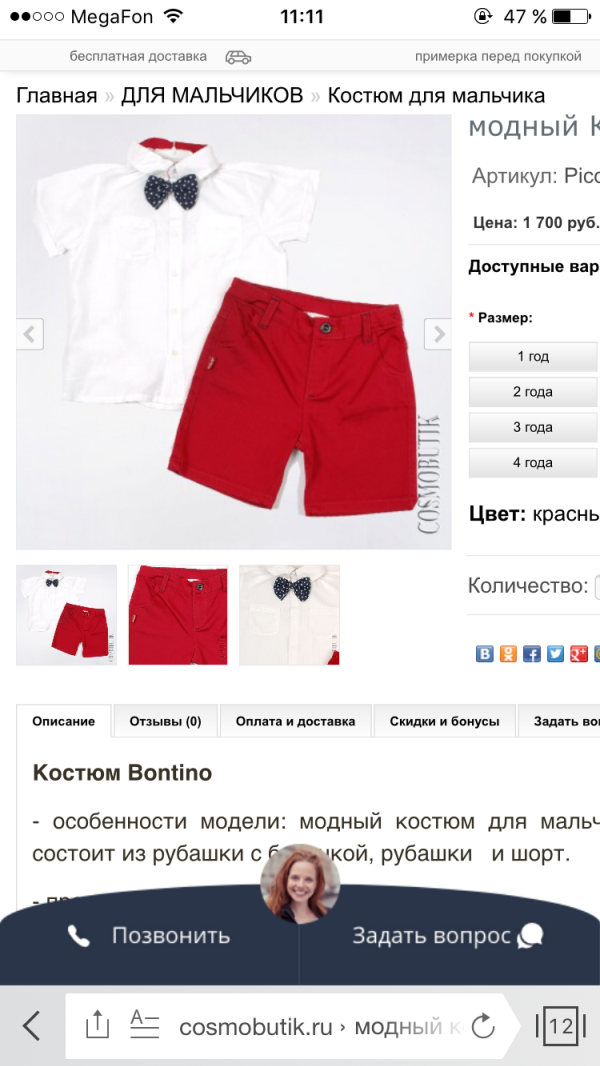Tap Позвонить button

(149, 936)
